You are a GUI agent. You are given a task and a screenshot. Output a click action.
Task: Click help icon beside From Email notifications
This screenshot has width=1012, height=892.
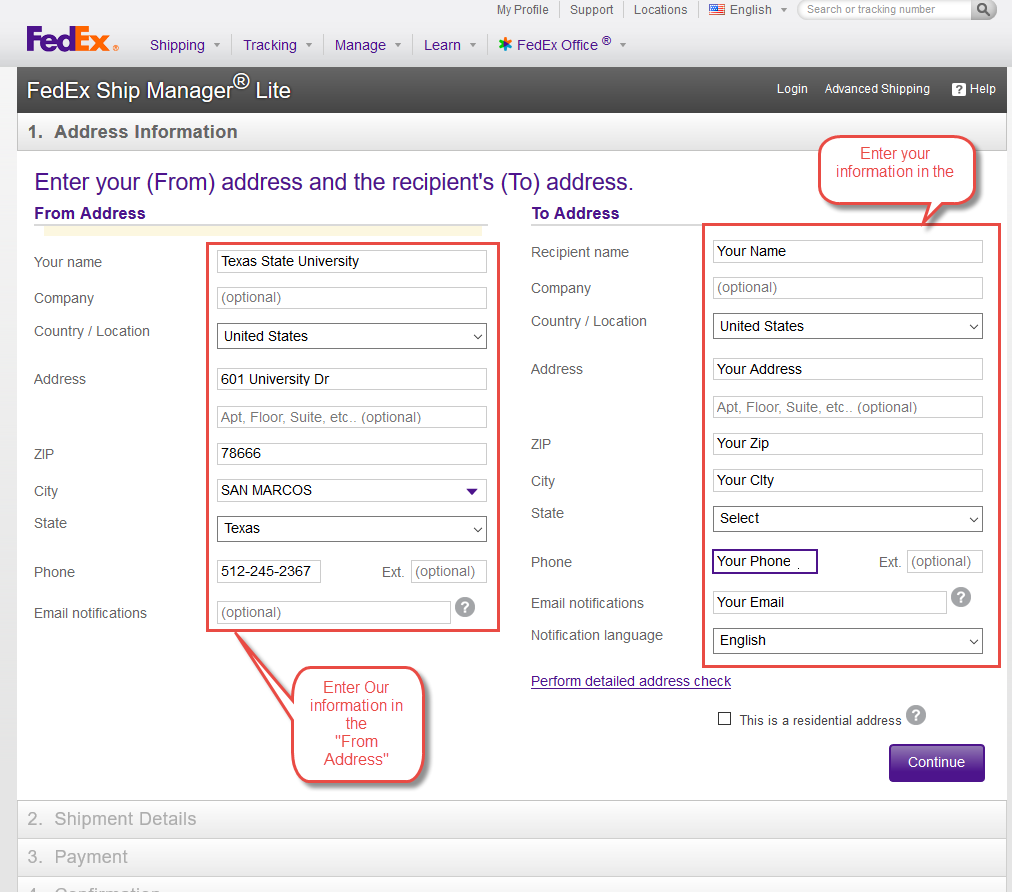(464, 607)
